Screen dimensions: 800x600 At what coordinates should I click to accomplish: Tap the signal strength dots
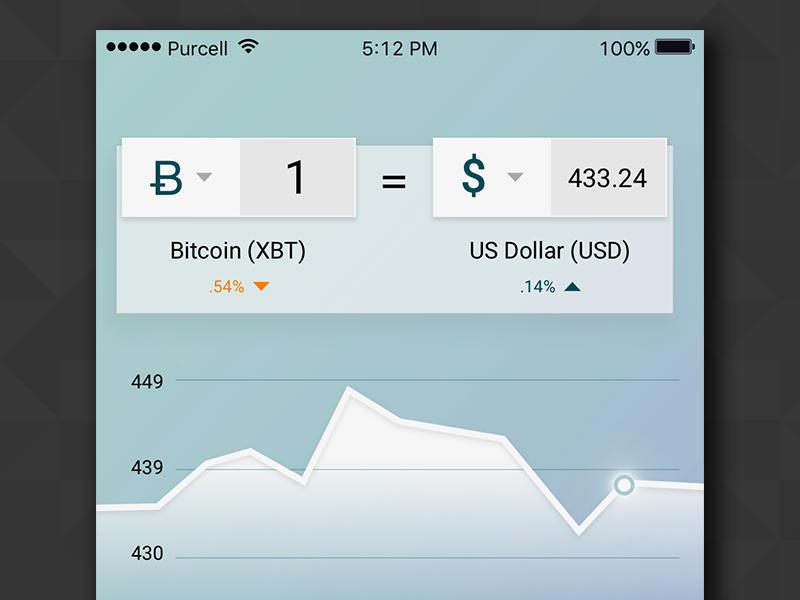click(133, 47)
